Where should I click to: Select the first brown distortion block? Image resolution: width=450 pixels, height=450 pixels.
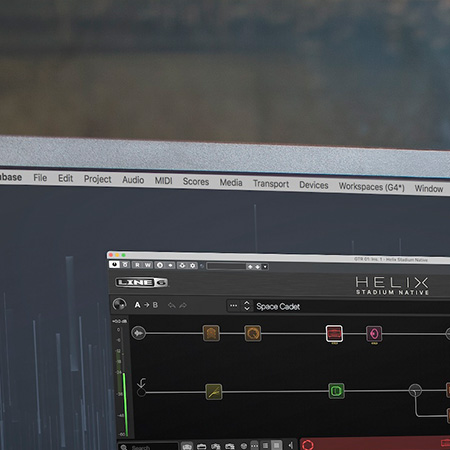pyautogui.click(x=211, y=333)
